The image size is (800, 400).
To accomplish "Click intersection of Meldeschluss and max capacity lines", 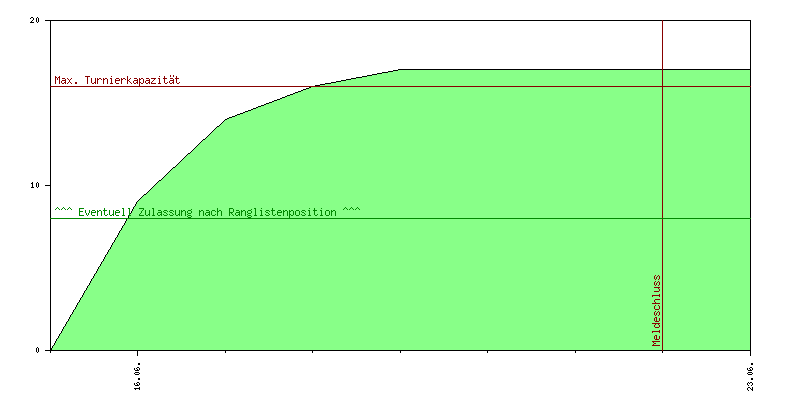I will [662, 86].
